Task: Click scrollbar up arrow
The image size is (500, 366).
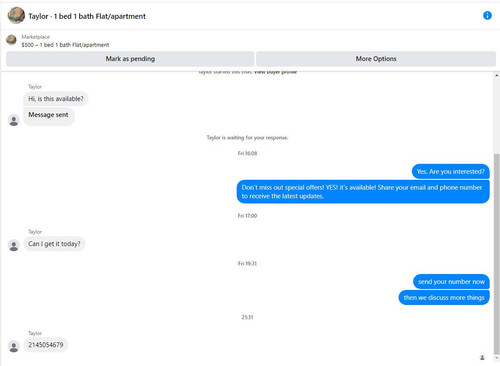Action: [497, 76]
